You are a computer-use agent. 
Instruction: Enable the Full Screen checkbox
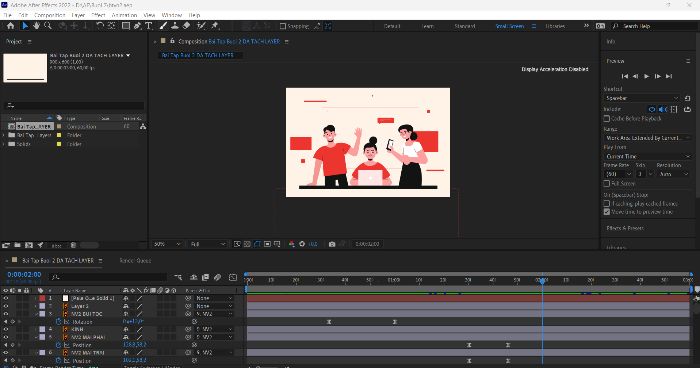click(x=607, y=184)
